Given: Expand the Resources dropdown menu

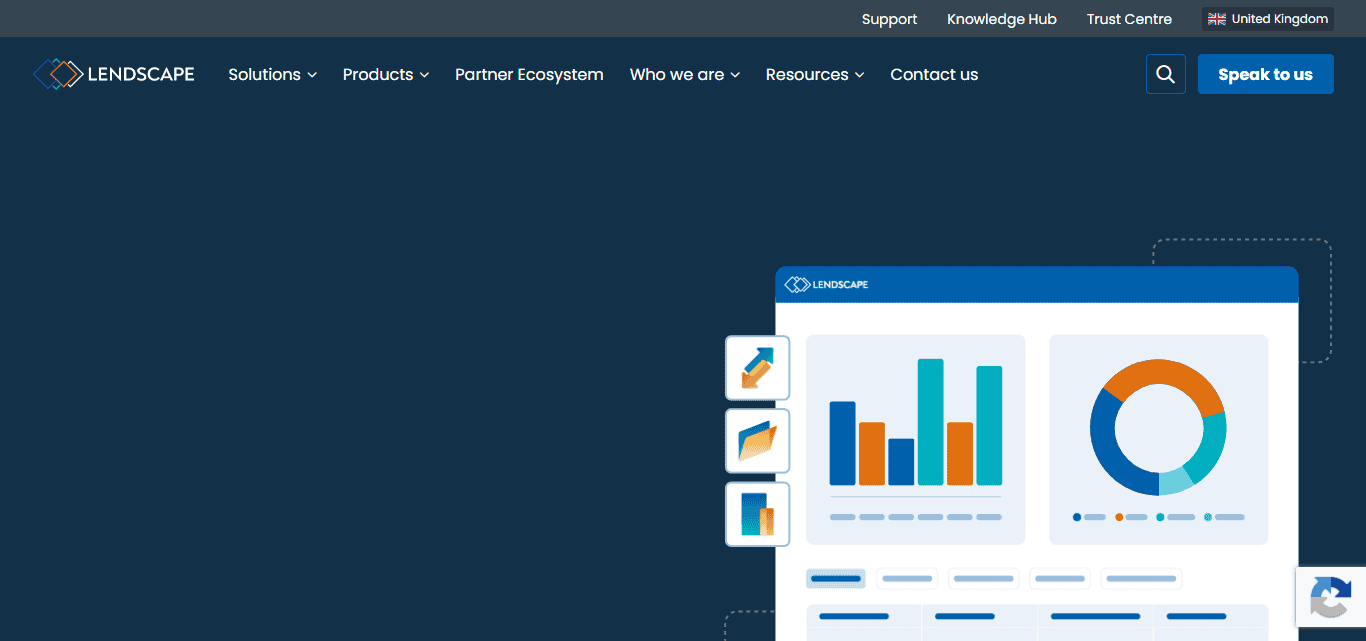Looking at the screenshot, I should coord(815,74).
